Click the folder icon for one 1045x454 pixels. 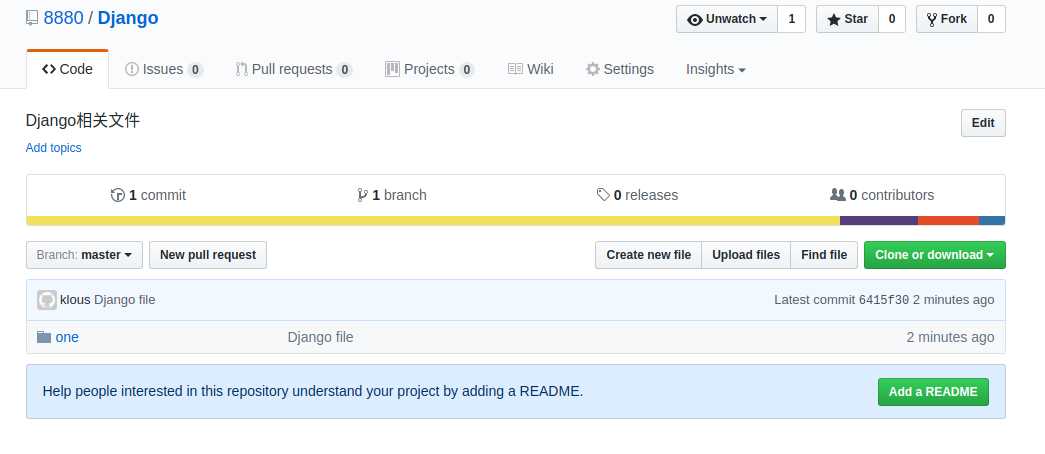click(44, 337)
